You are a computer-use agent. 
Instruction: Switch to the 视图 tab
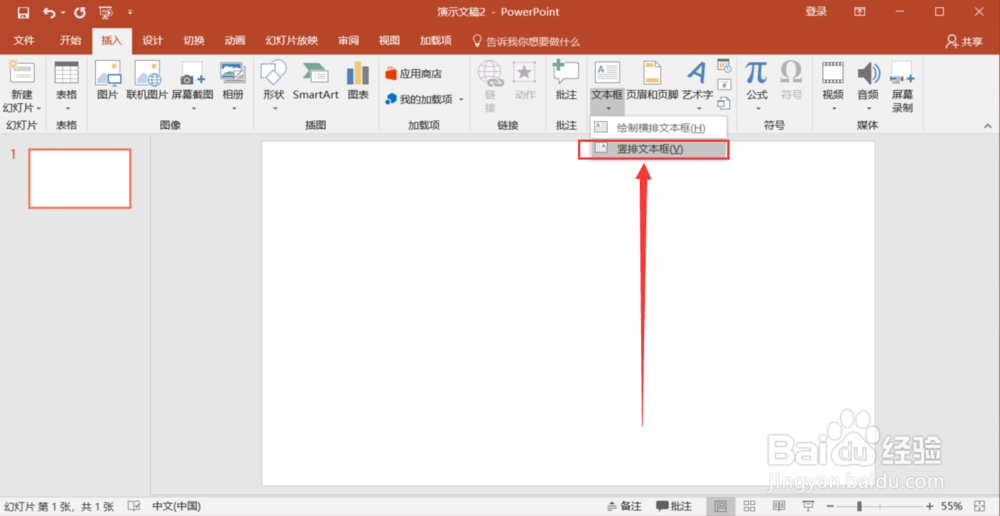(389, 41)
